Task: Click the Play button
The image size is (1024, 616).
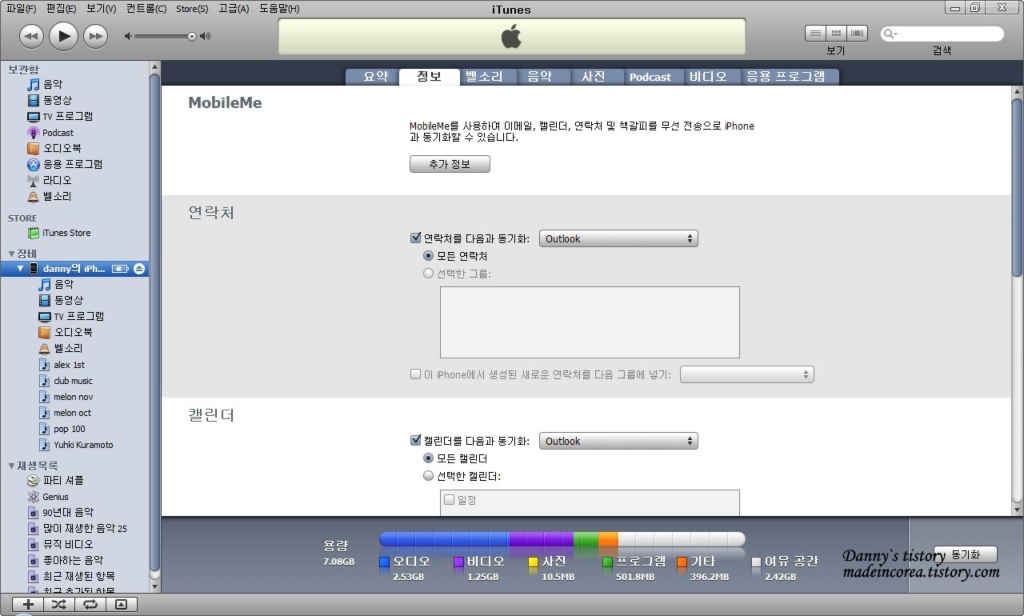Action: tap(63, 36)
